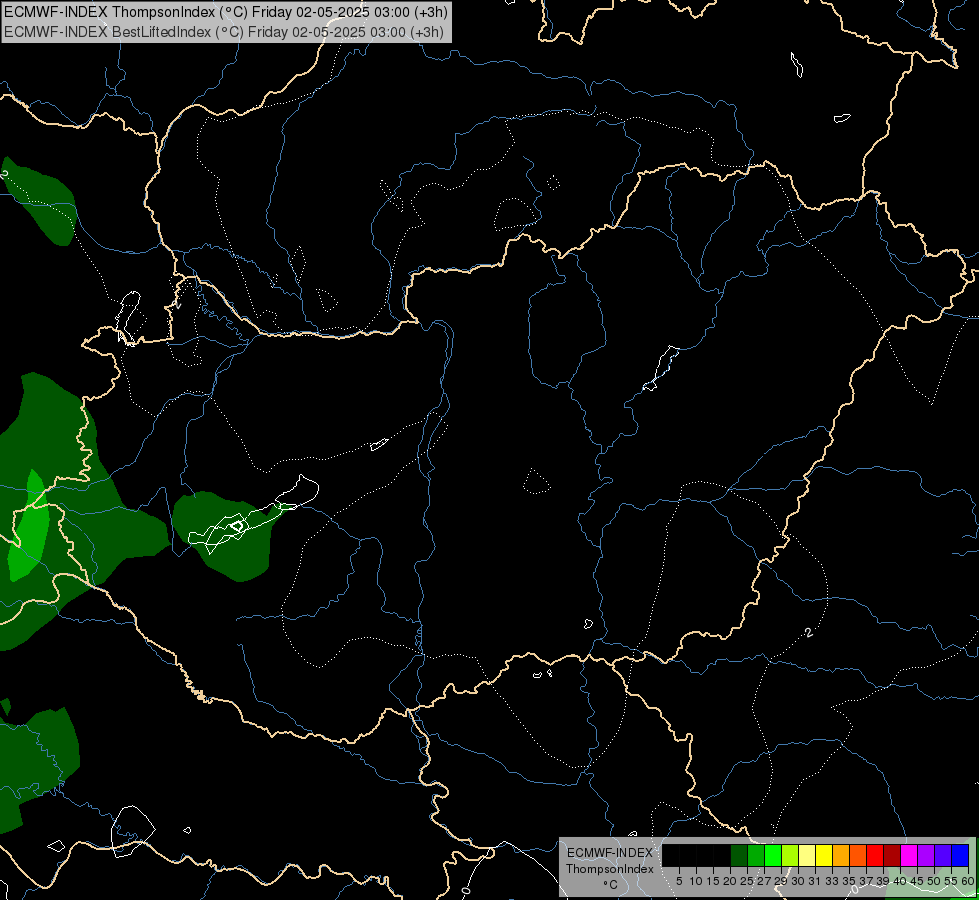Select the blue 55–60 legend swatch
Image resolution: width=979 pixels, height=900 pixels.
coord(960,855)
